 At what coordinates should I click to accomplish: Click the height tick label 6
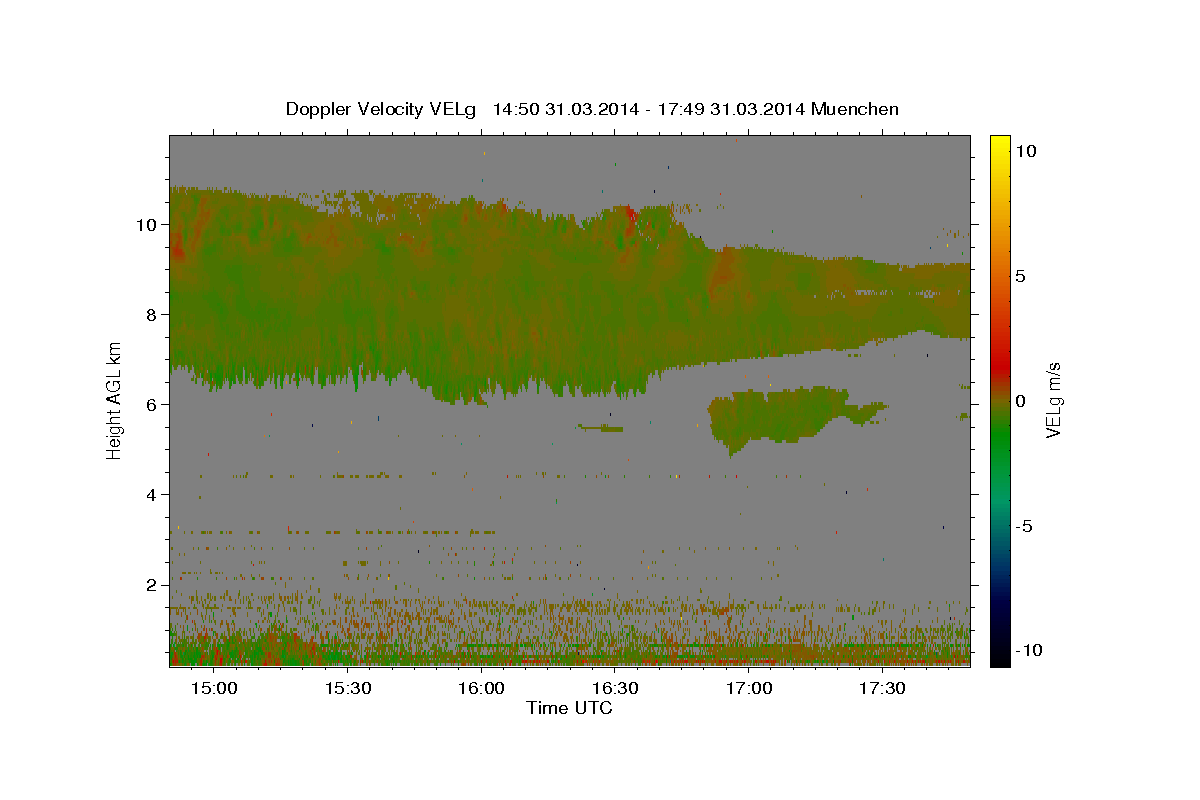tap(152, 404)
